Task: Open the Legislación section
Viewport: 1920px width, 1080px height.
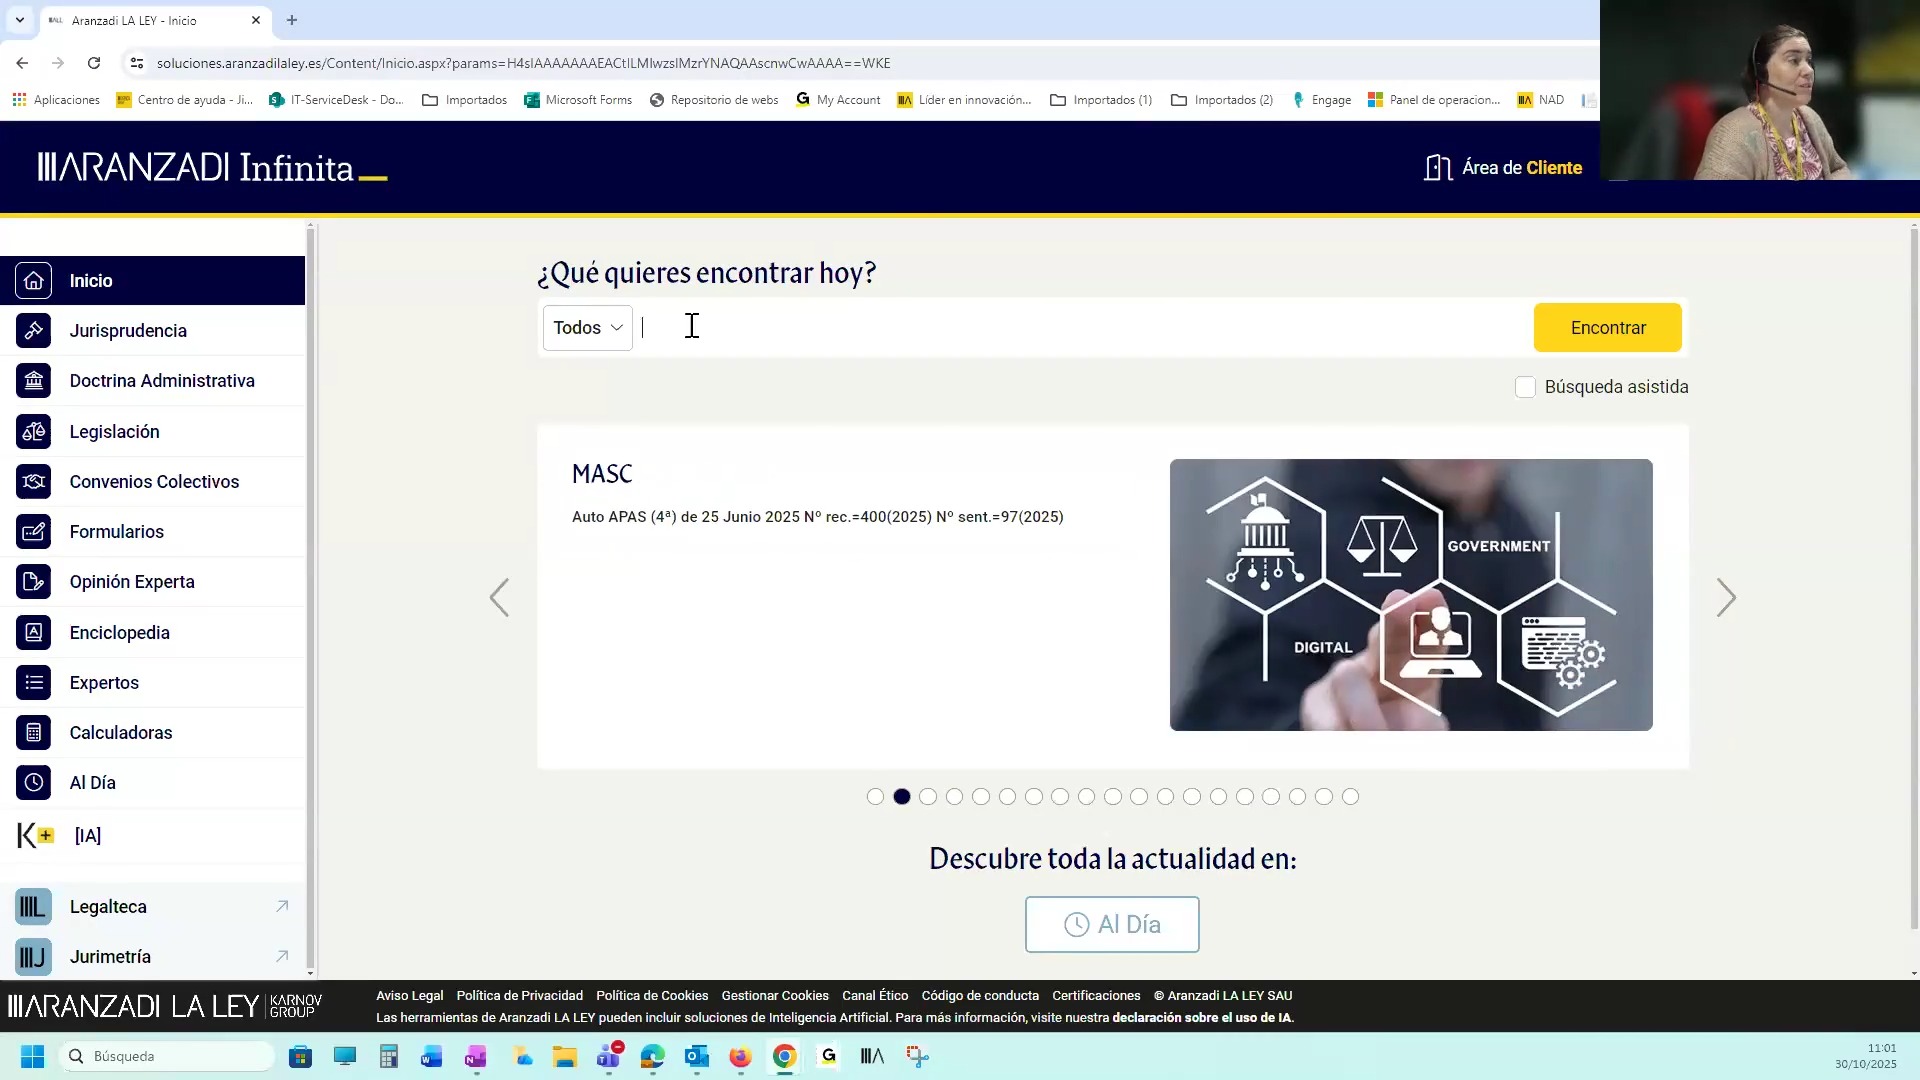Action: 114,431
